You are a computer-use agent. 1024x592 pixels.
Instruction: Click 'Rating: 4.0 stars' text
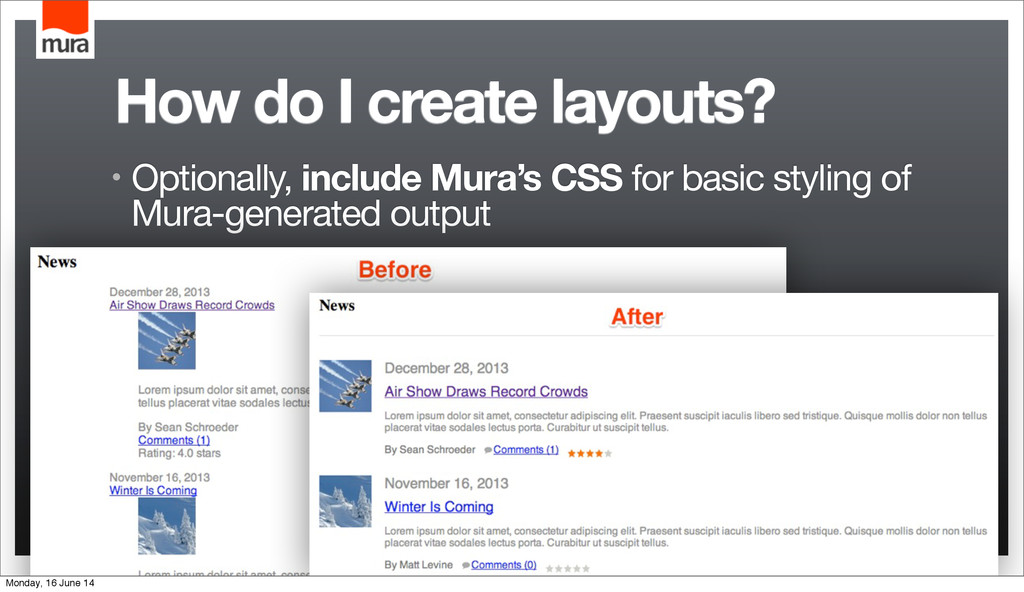(x=179, y=453)
